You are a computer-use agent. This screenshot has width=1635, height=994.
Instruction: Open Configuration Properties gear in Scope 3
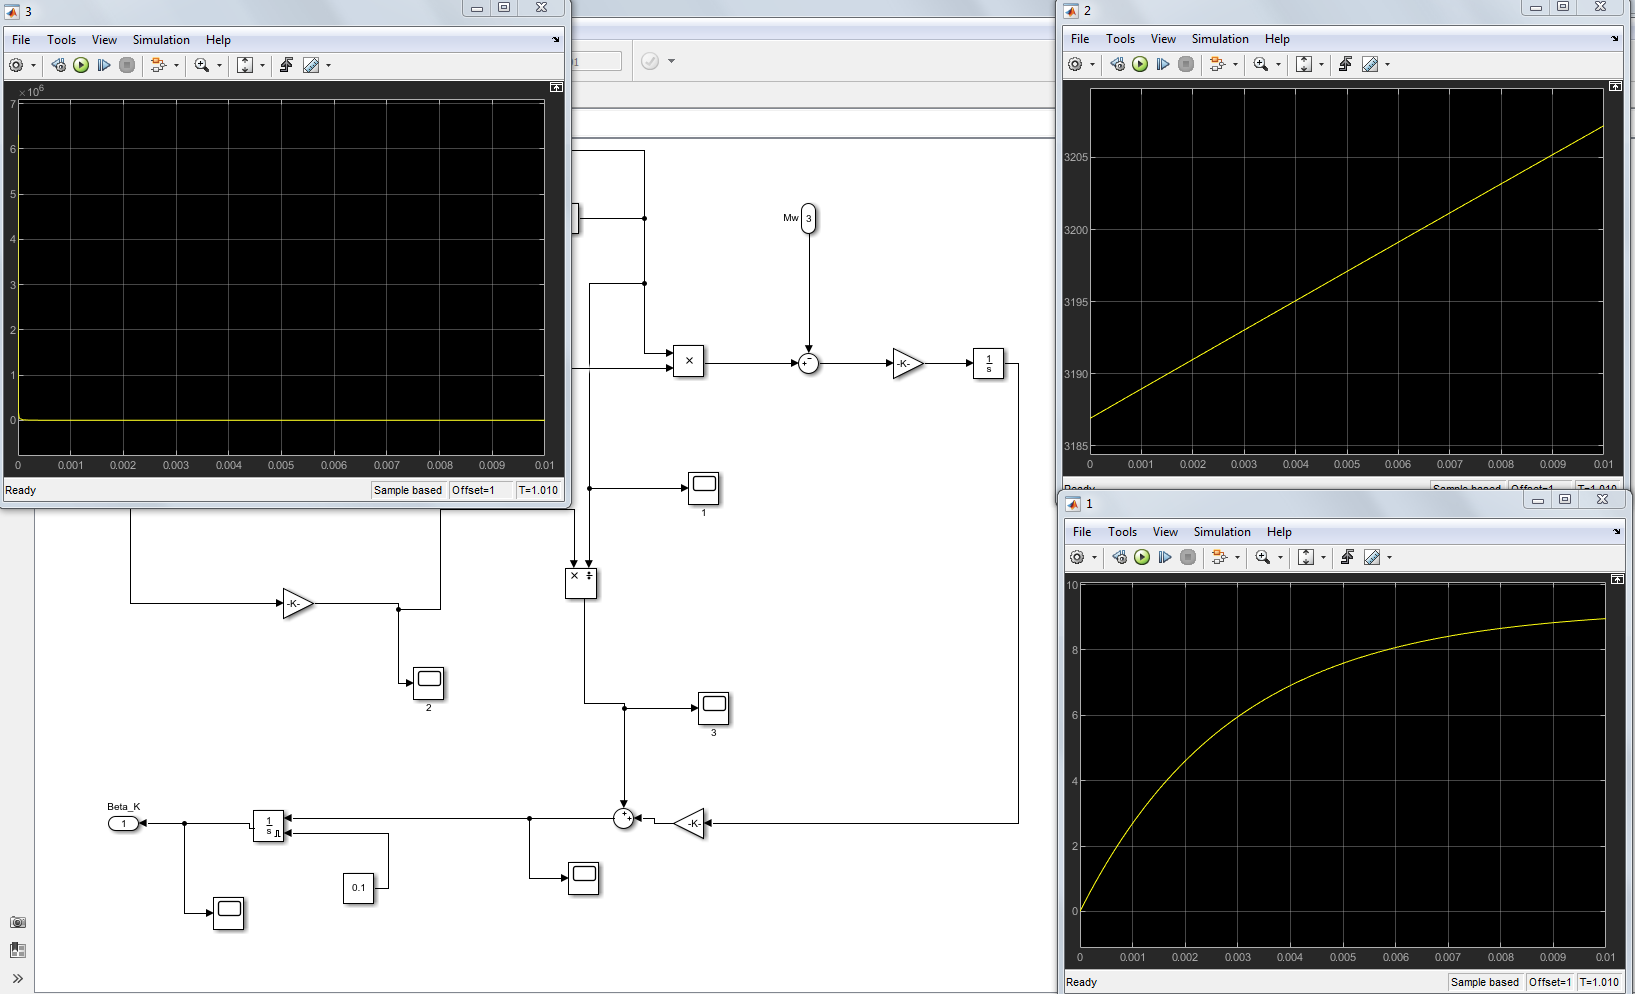[x=16, y=65]
